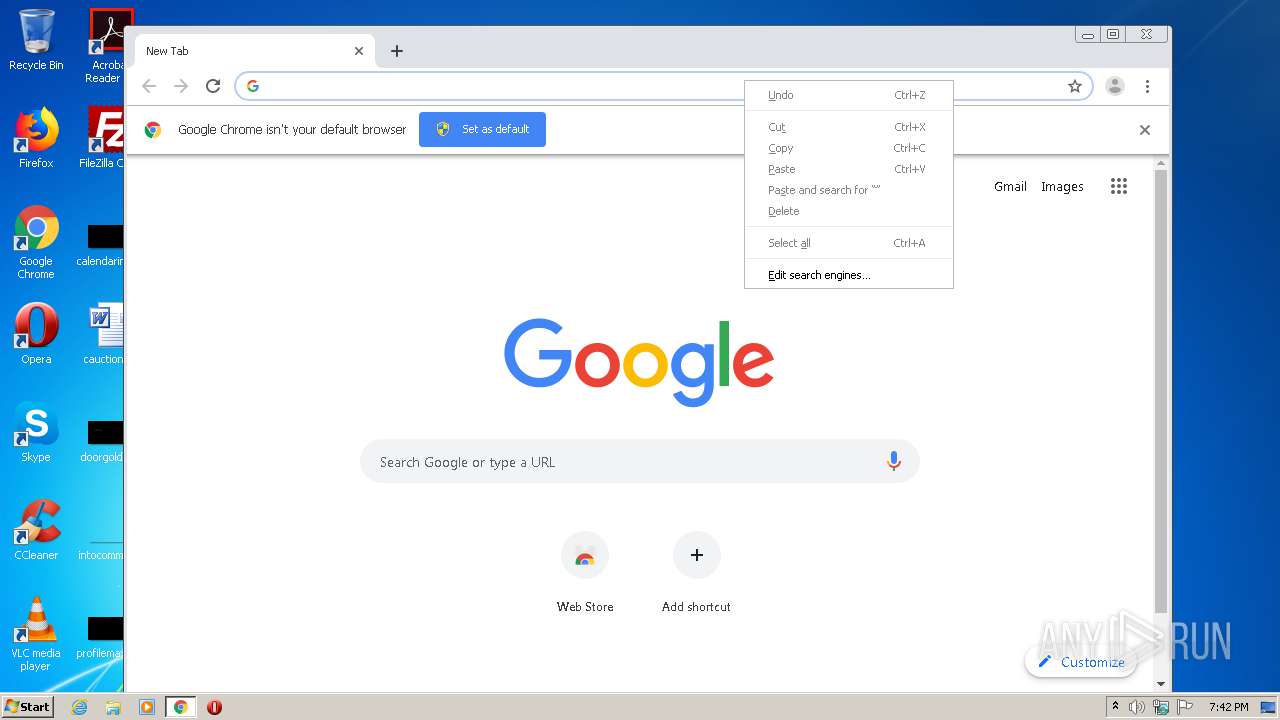
Task: Select the Firefox desktop icon
Action: [36, 138]
